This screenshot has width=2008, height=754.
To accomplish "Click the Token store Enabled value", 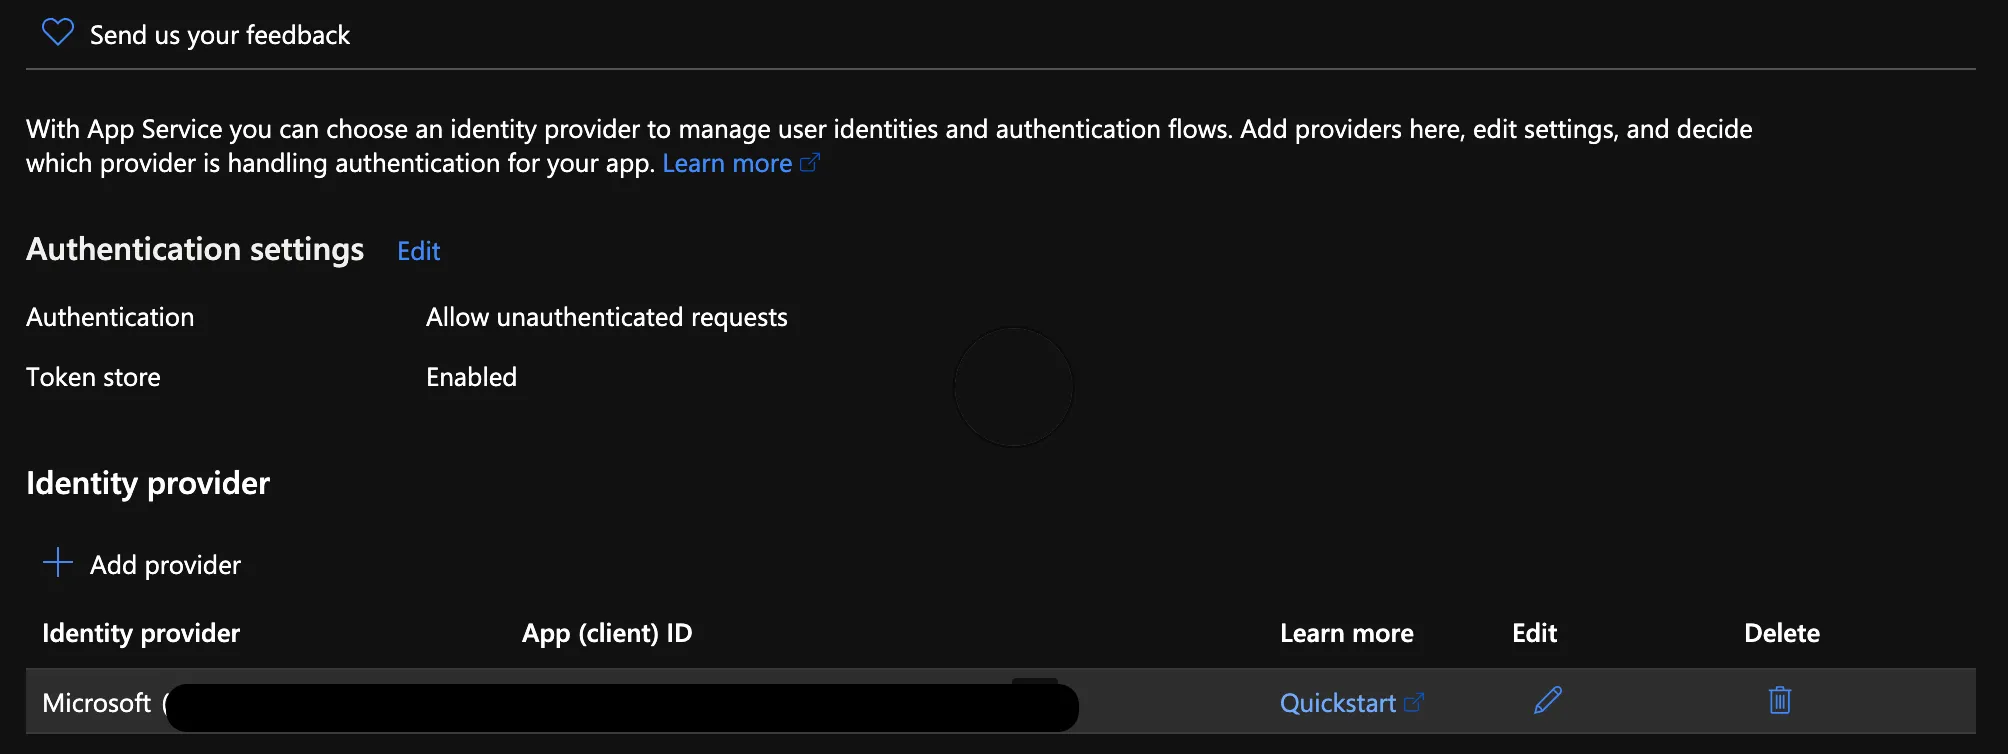I will 471,377.
